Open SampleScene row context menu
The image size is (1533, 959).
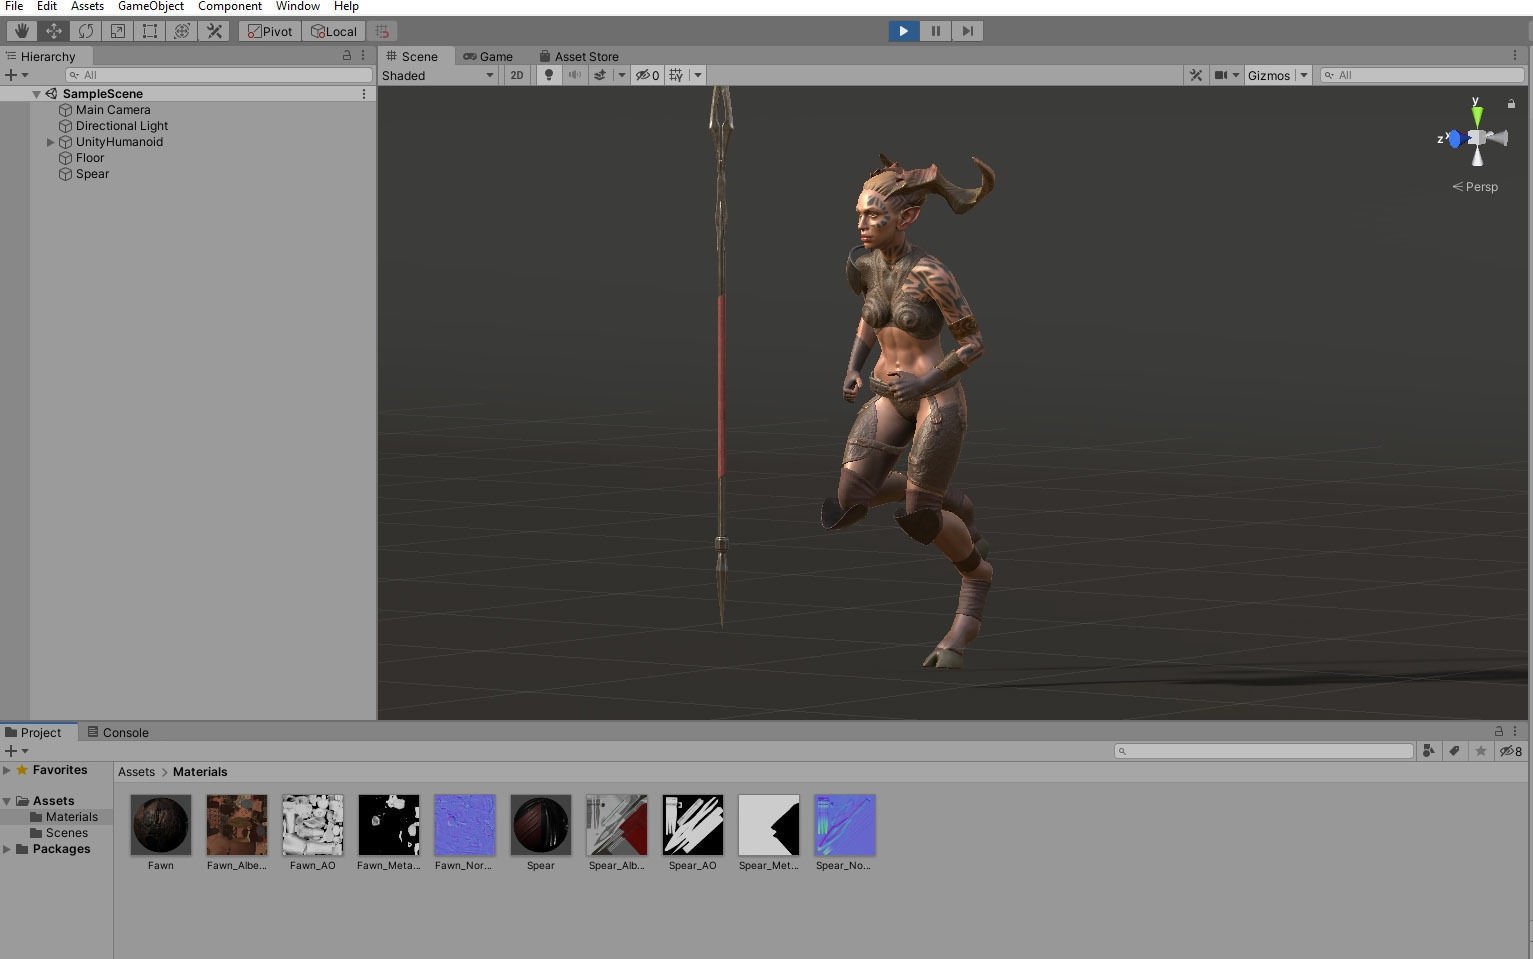364,94
